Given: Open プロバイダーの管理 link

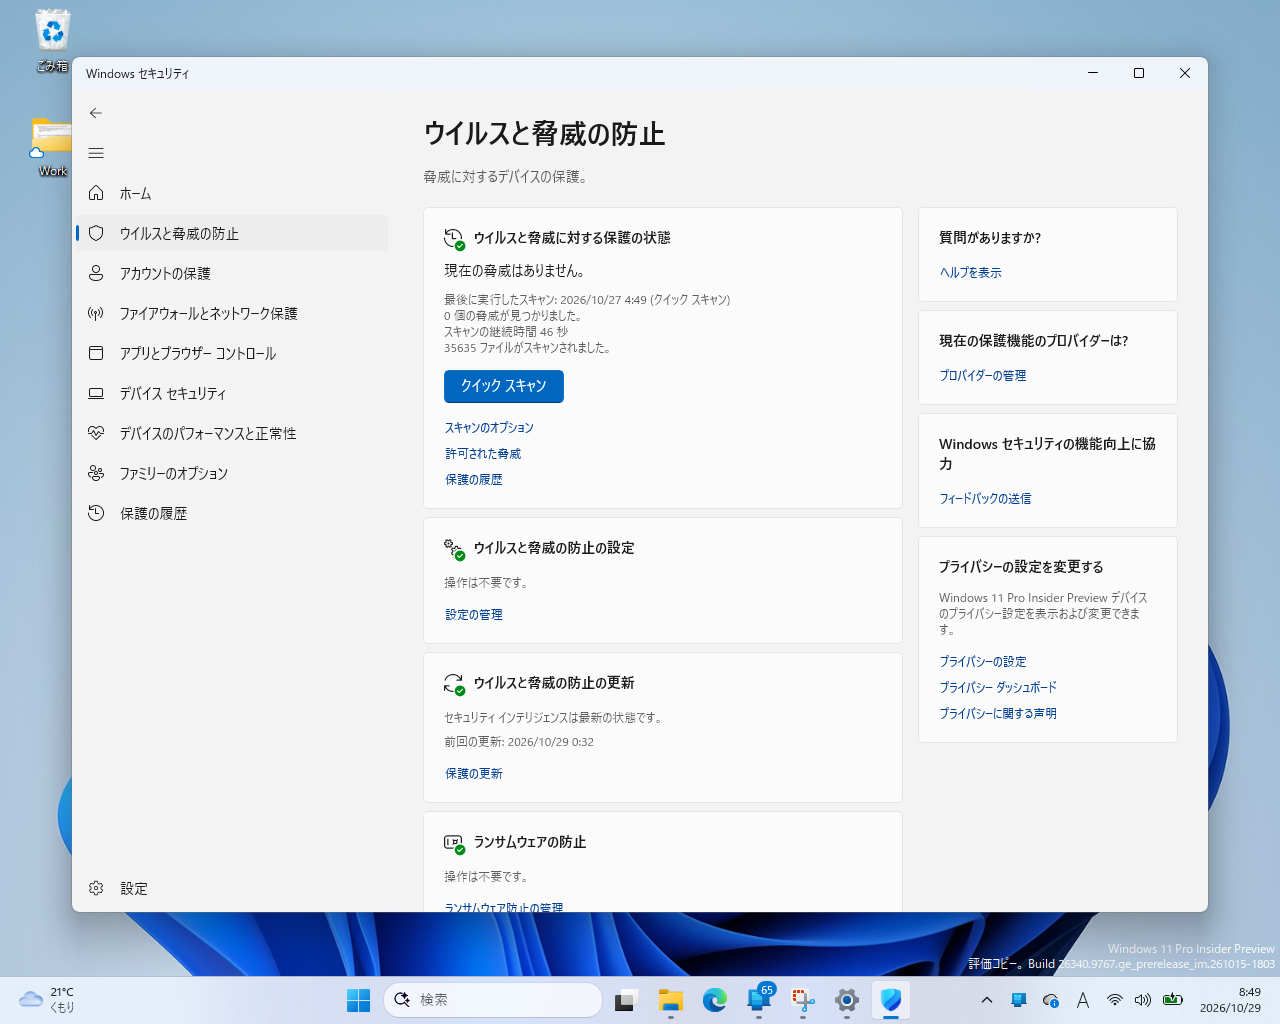Looking at the screenshot, I should (x=983, y=375).
